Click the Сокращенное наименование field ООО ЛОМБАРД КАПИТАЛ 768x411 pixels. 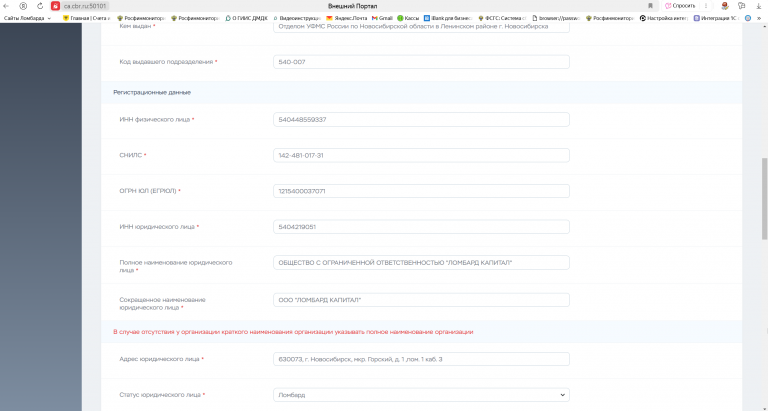(x=421, y=300)
